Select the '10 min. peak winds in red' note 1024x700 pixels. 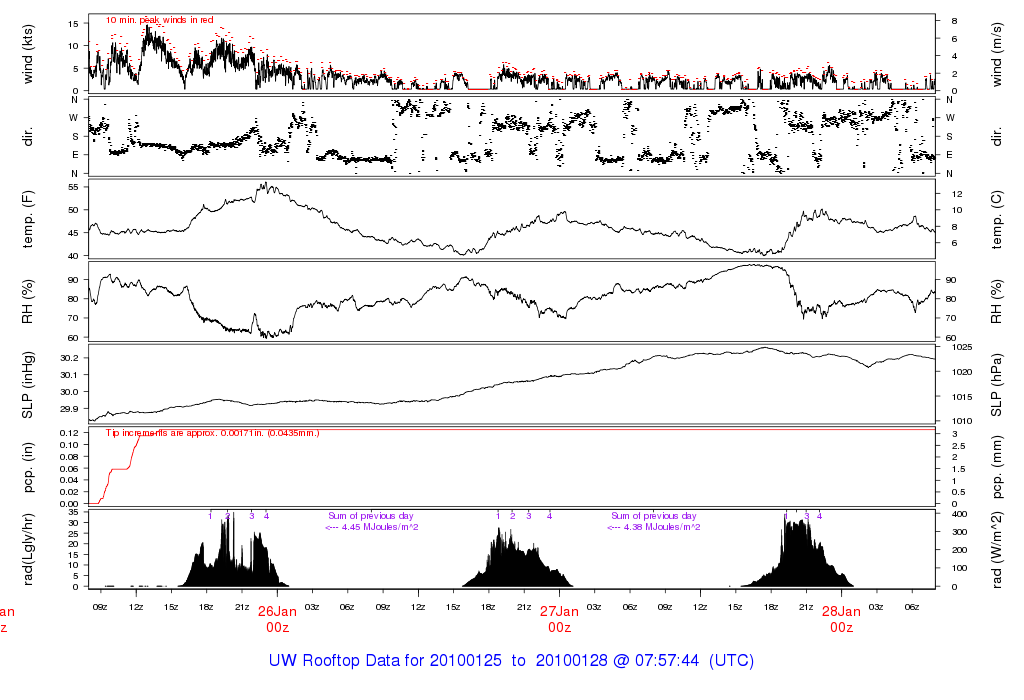[x=159, y=20]
